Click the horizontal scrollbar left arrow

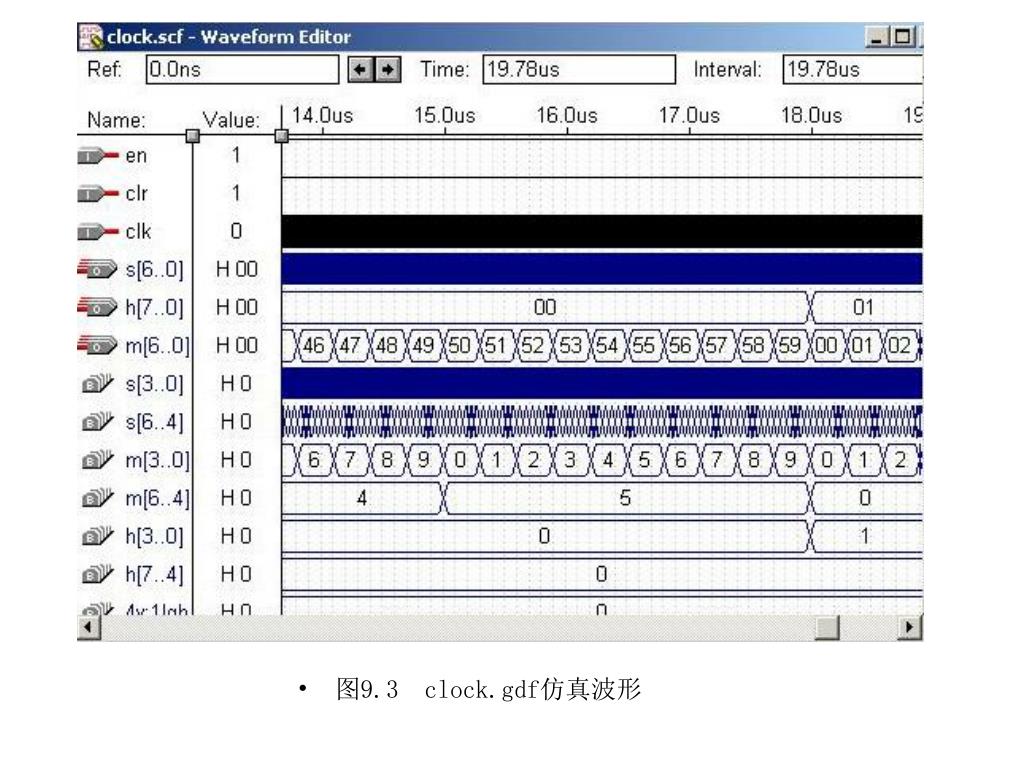(89, 628)
